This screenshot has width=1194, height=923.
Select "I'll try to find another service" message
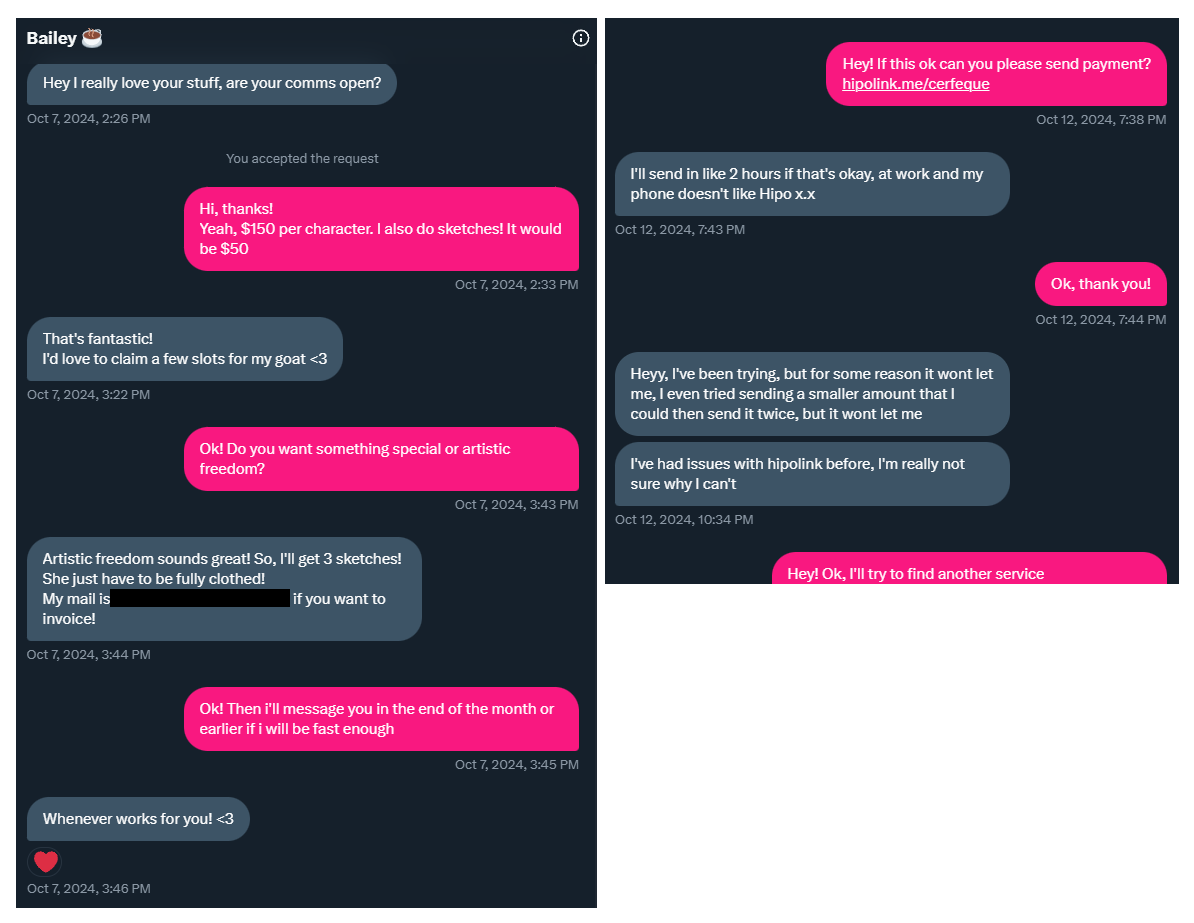point(968,571)
